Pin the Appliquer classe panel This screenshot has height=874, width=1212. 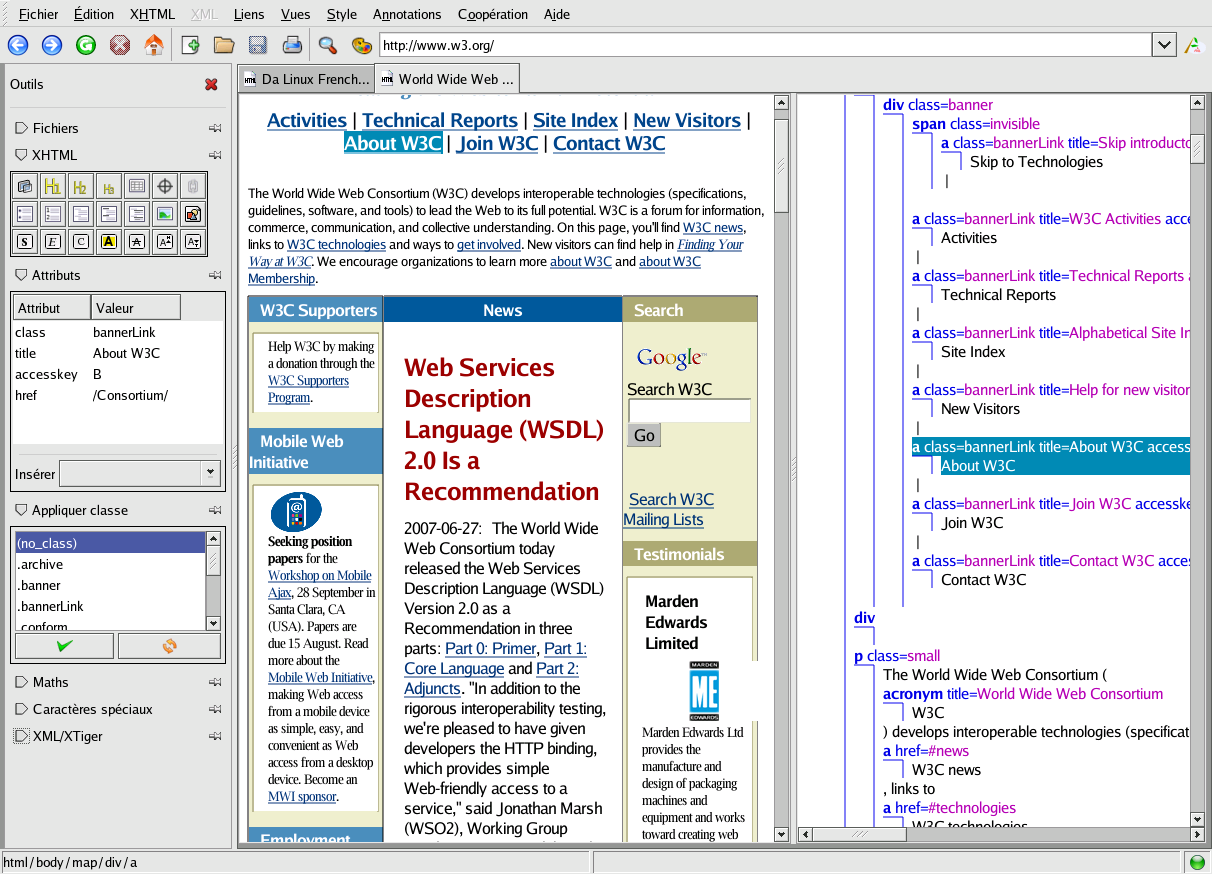click(x=214, y=510)
